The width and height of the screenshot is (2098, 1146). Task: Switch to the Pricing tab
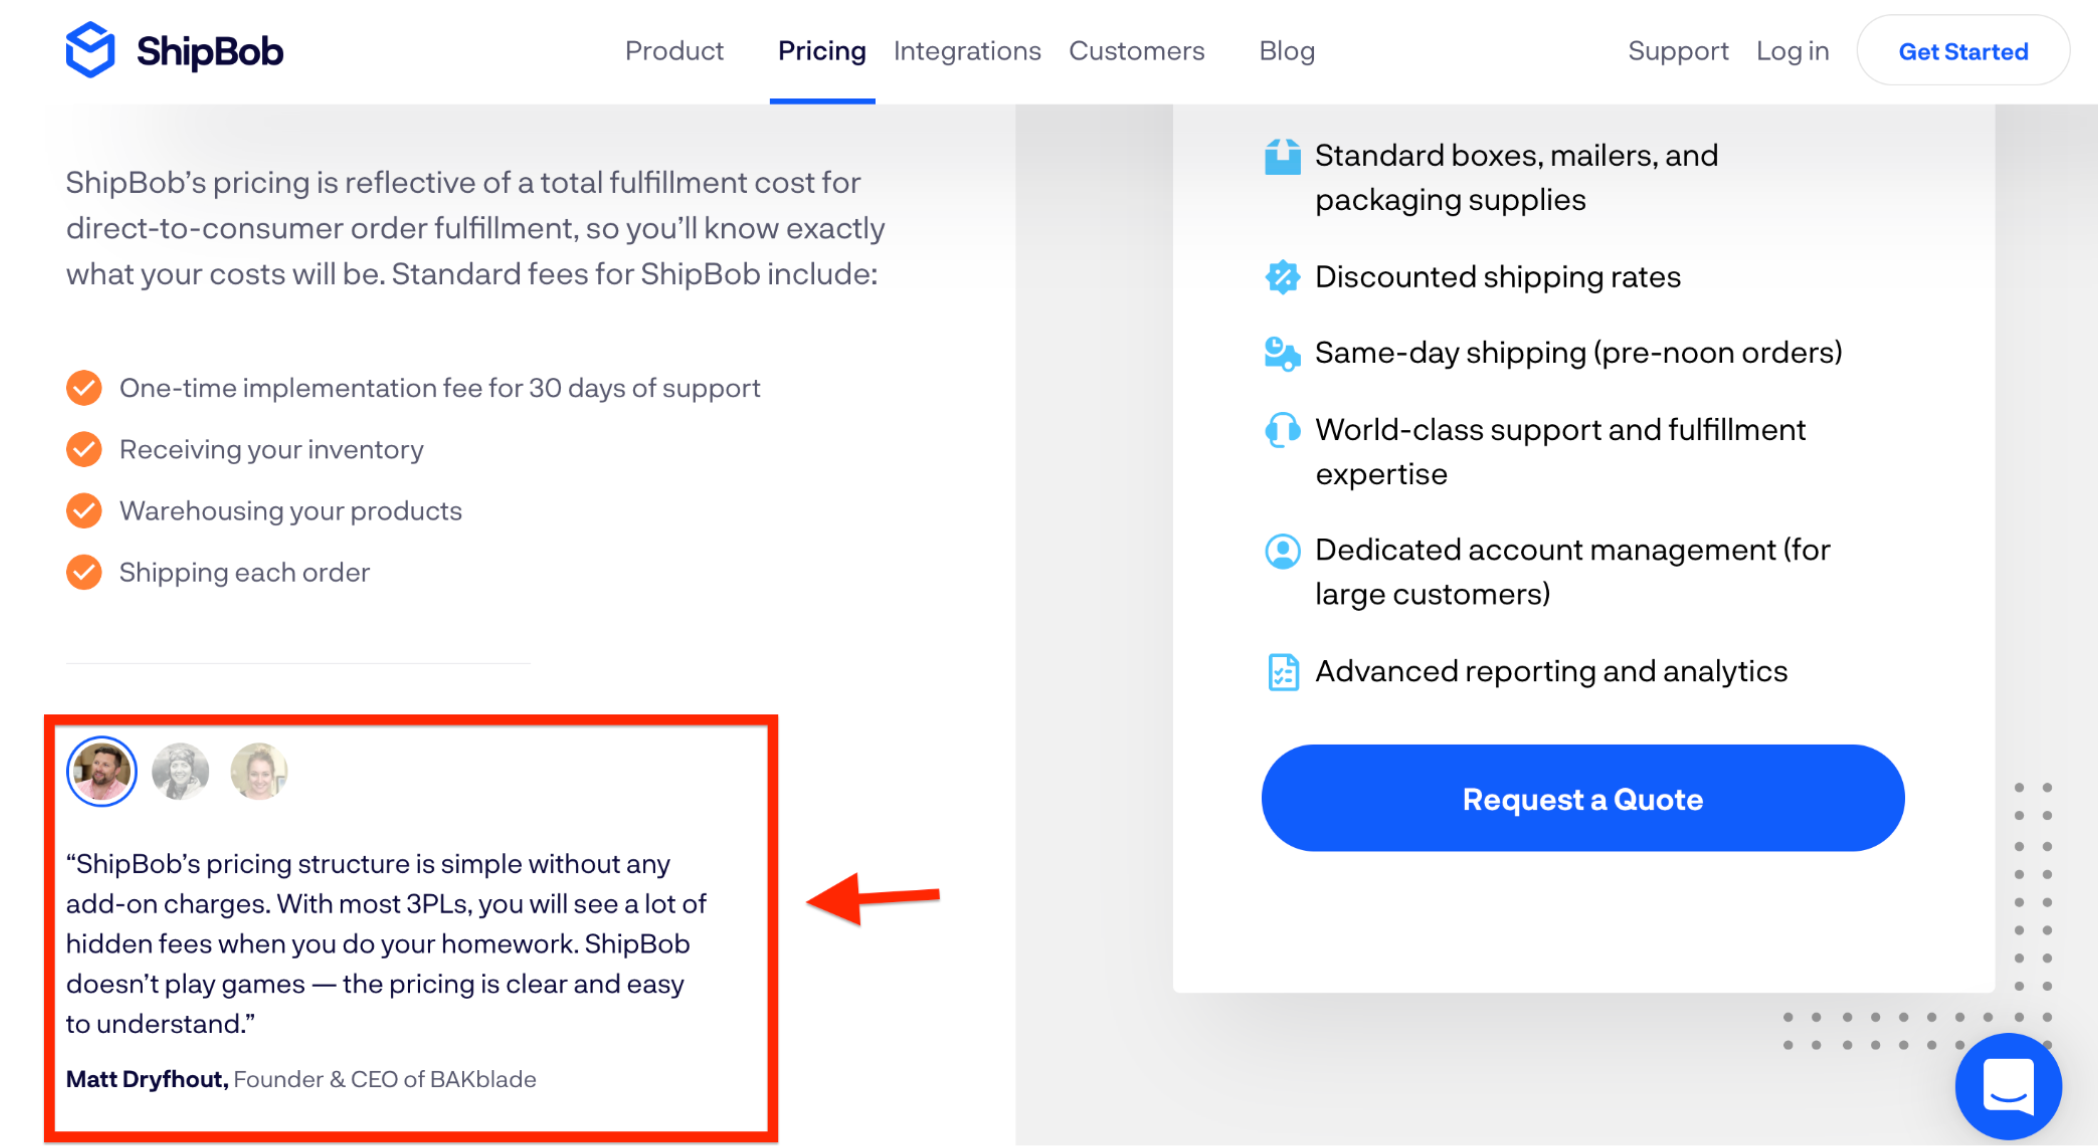pyautogui.click(x=822, y=51)
